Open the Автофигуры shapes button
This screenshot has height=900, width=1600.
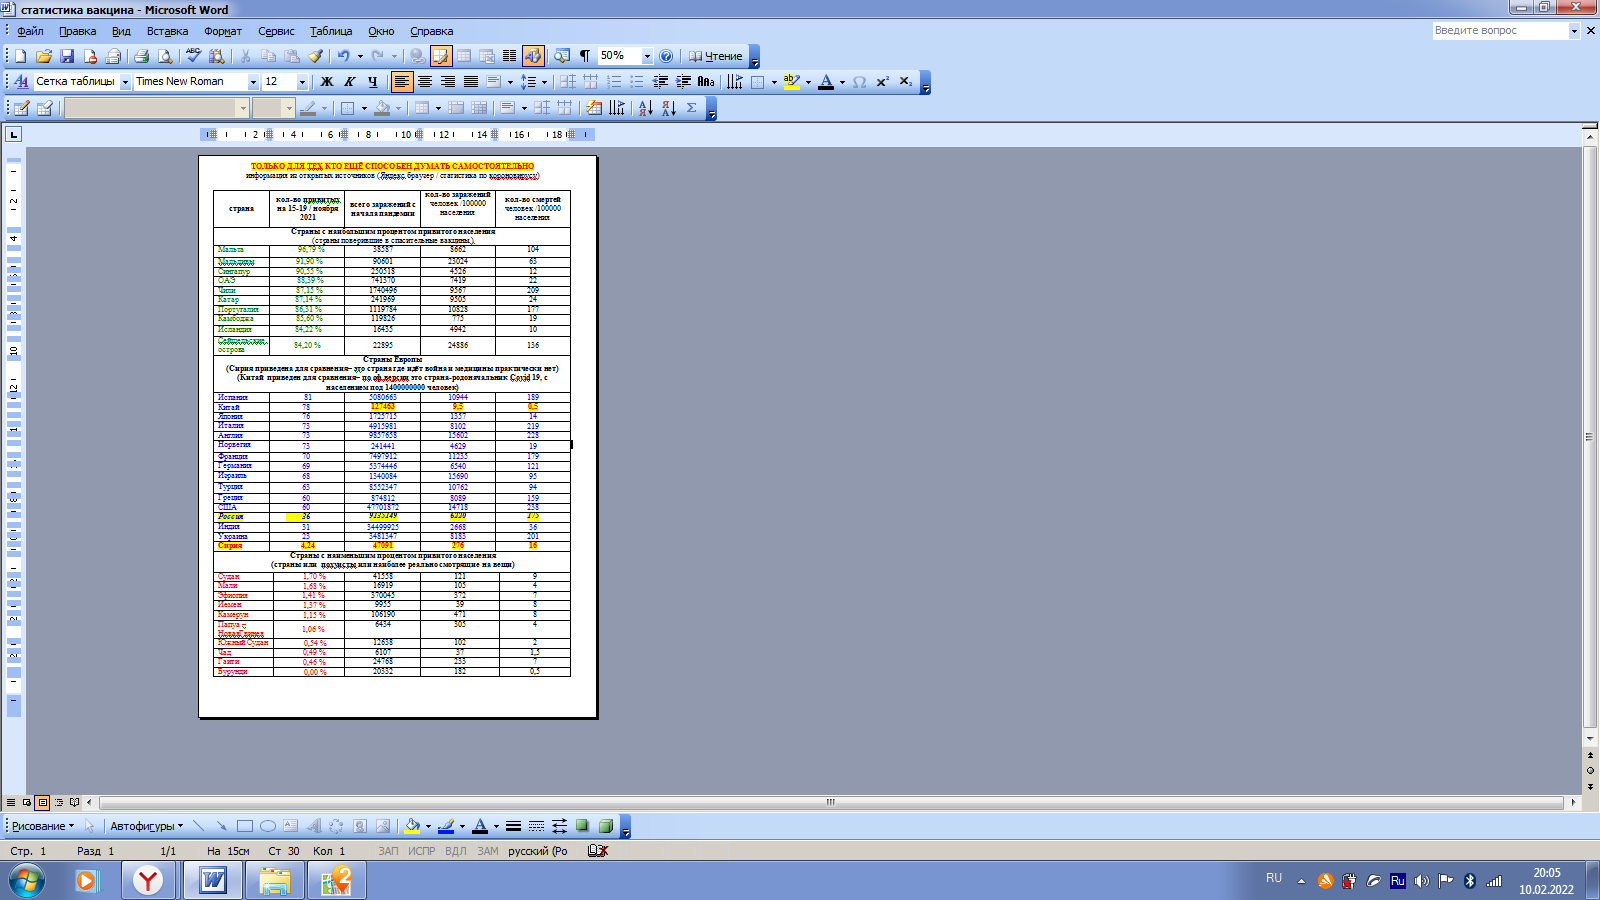[146, 826]
